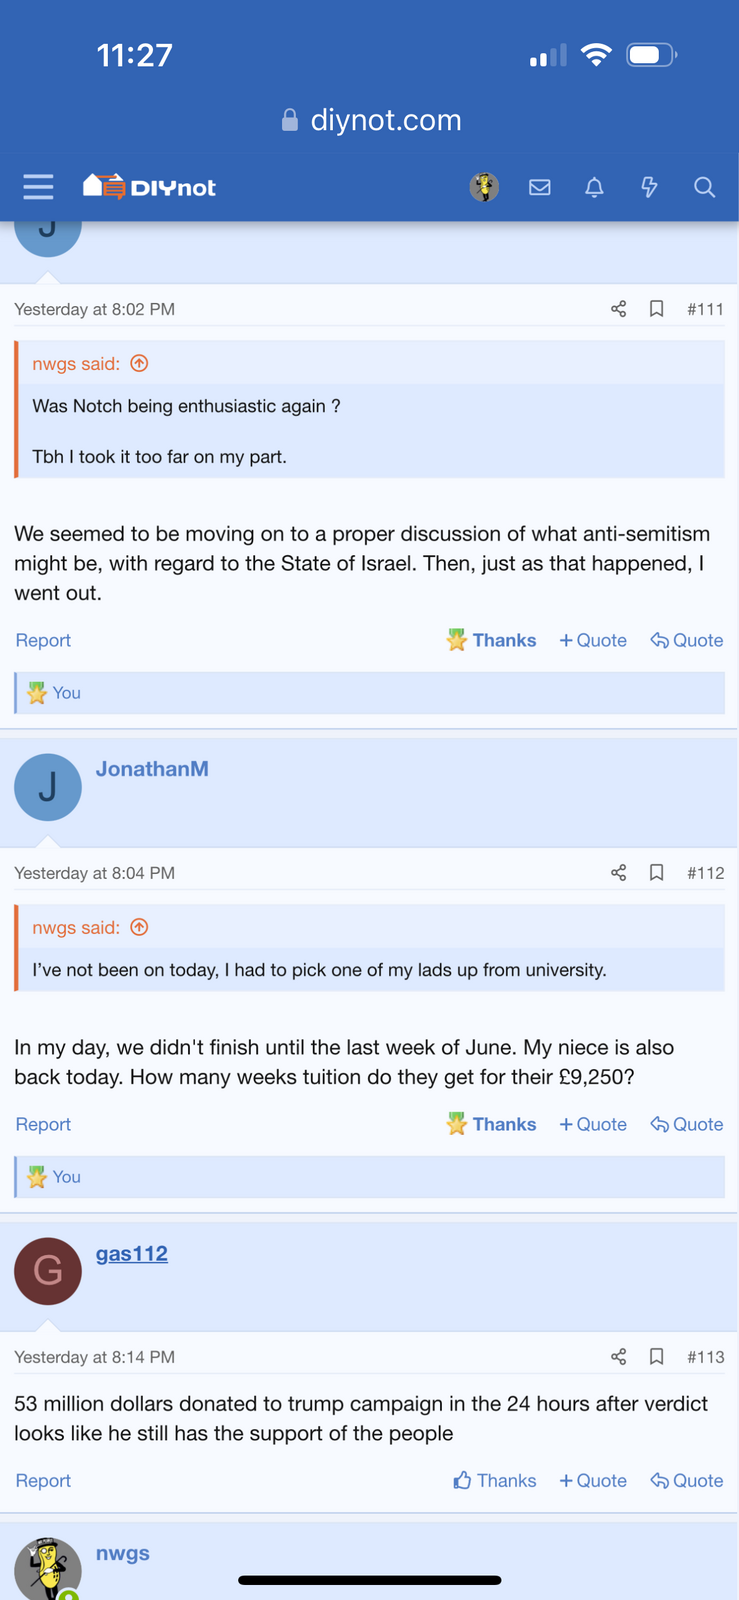Open post #112 permalink number

(705, 873)
